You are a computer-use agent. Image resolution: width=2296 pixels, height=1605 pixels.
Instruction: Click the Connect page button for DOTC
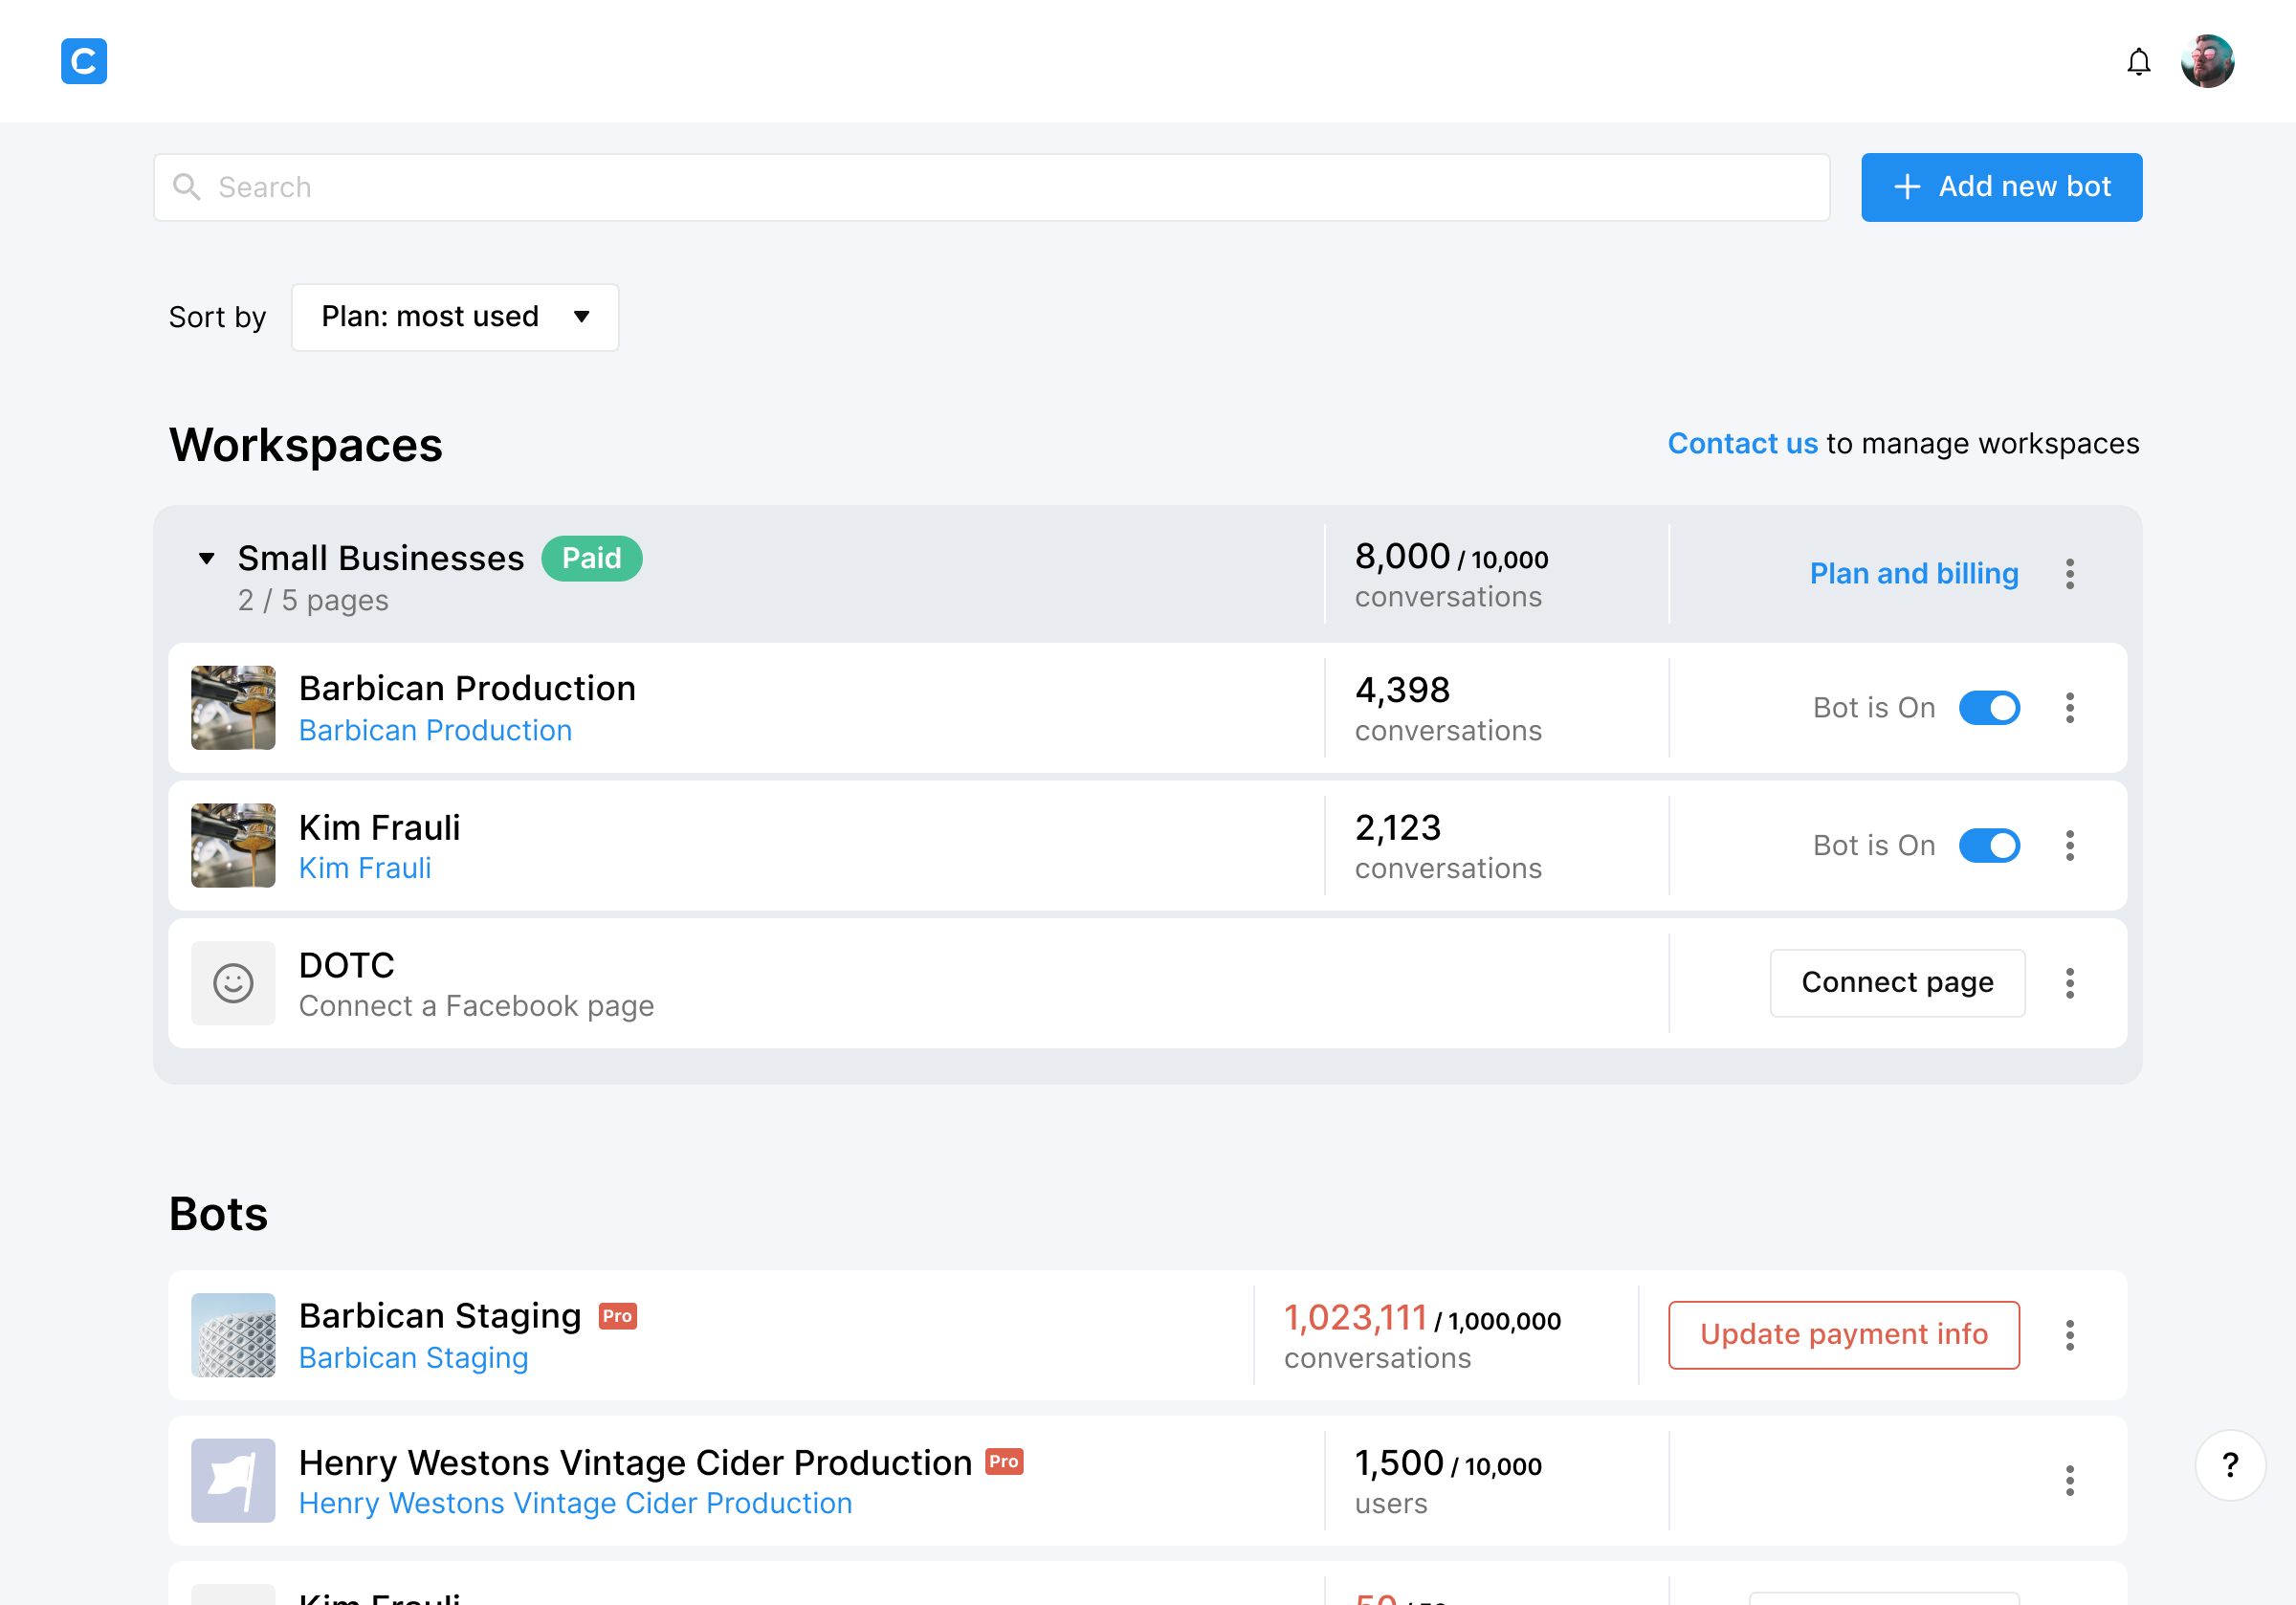pyautogui.click(x=1897, y=983)
